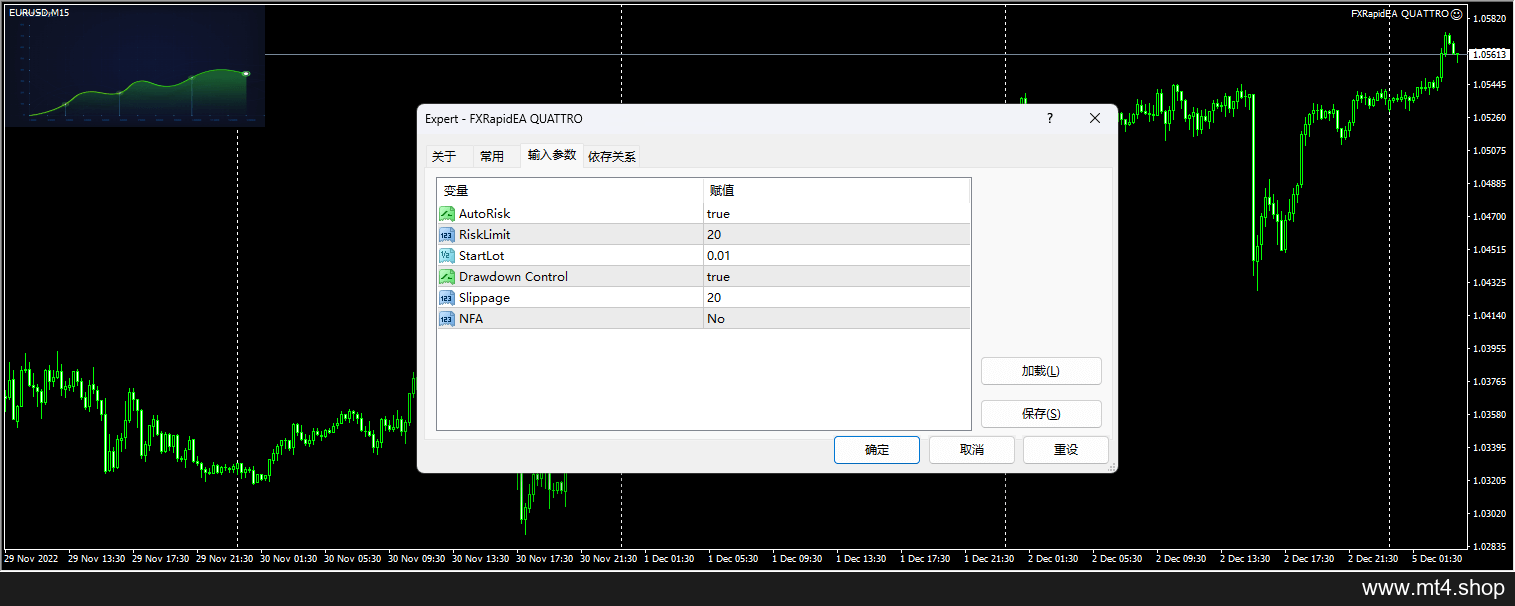1515x606 pixels.
Task: Click the 重设 reset button
Action: click(1066, 450)
